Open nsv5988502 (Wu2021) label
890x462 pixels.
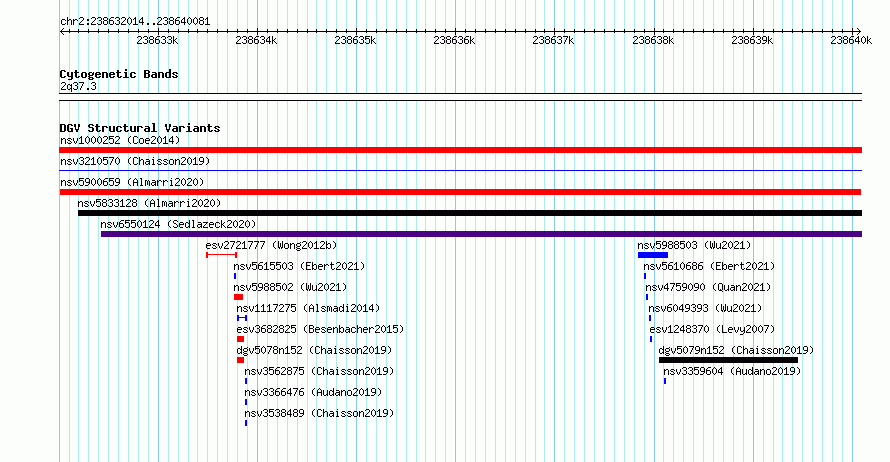tap(290, 287)
